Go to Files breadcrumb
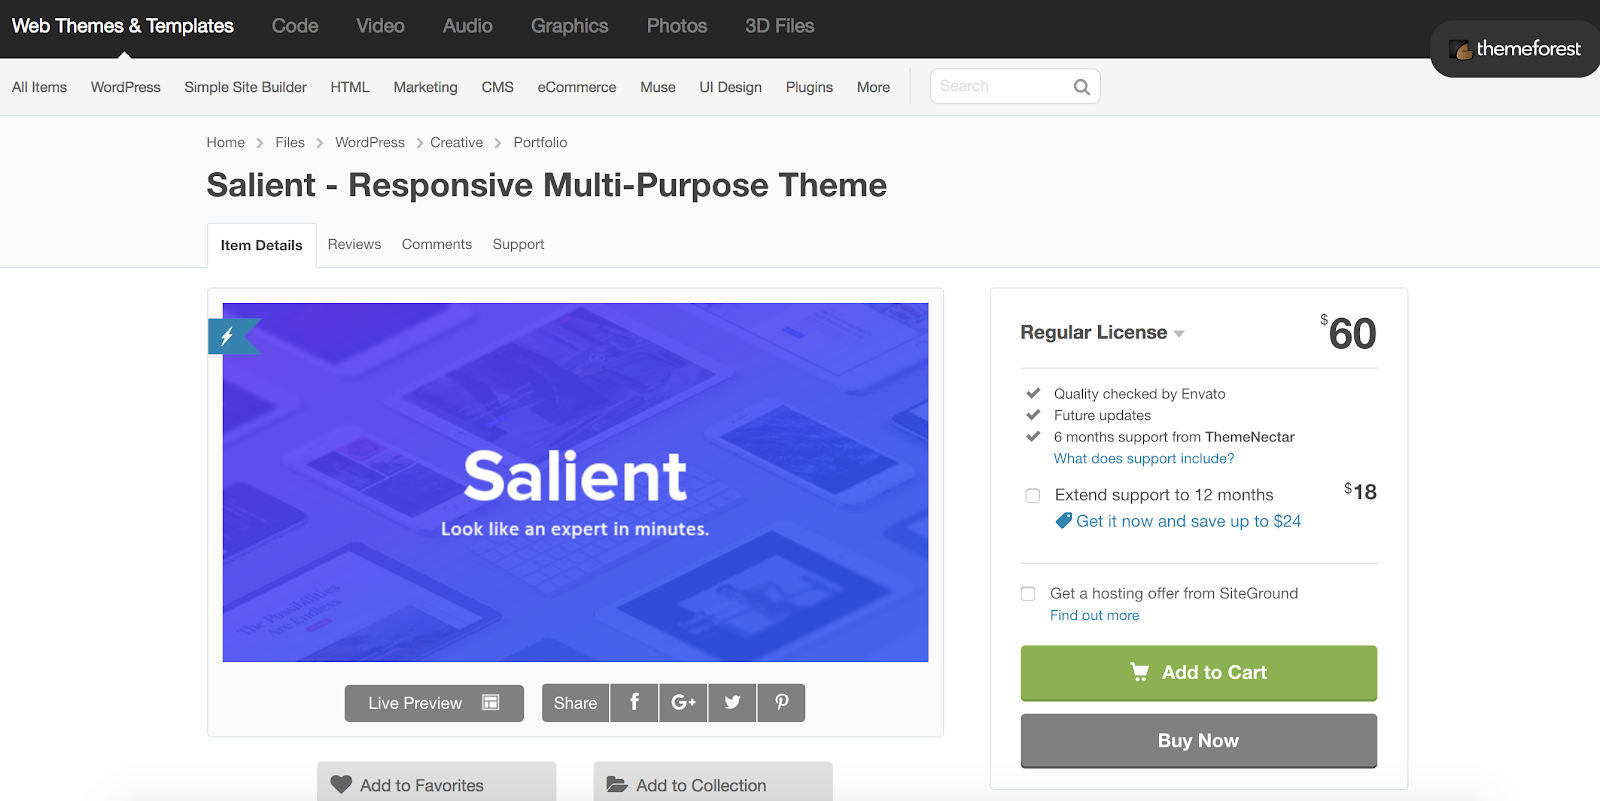 click(x=290, y=142)
